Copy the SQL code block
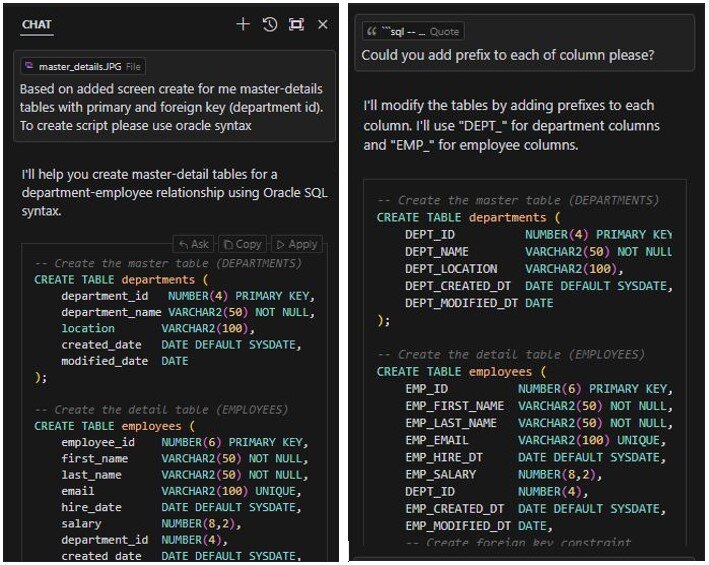Viewport: 709px width, 565px height. [x=243, y=245]
